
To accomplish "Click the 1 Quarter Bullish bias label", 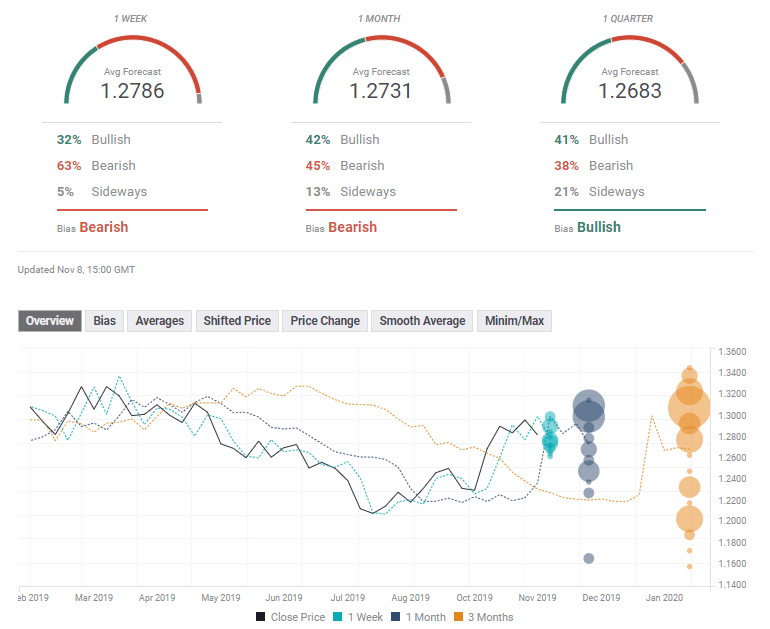I will [x=598, y=227].
